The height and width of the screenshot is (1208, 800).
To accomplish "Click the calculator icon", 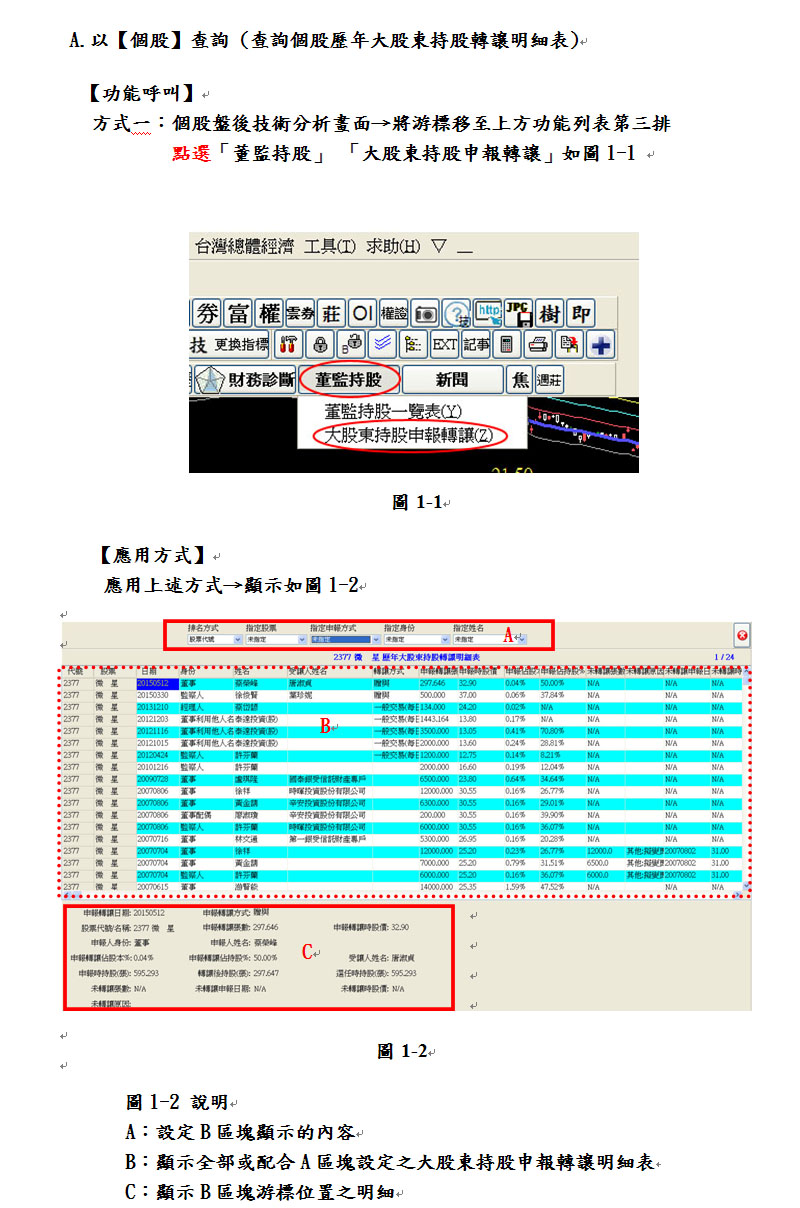I will point(507,345).
